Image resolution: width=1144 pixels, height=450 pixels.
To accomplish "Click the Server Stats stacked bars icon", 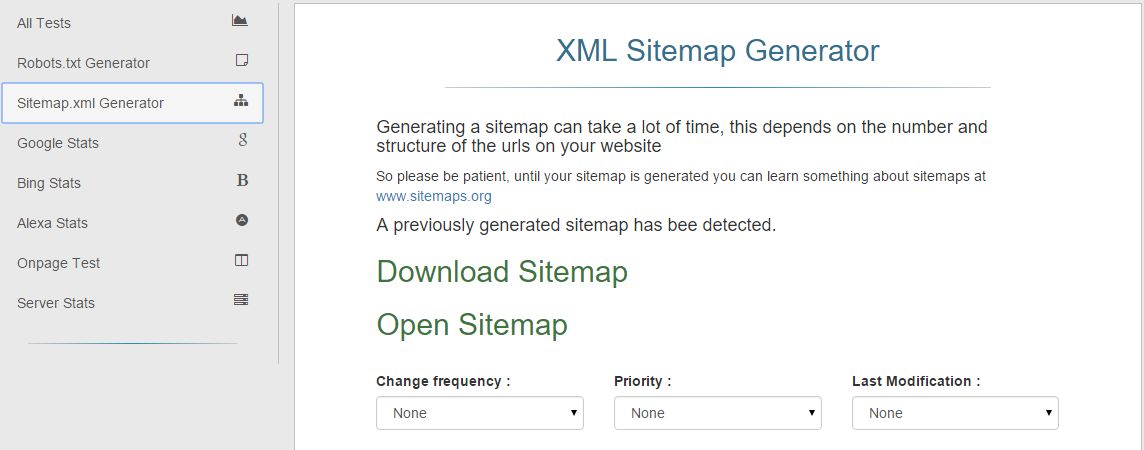I will tap(241, 300).
